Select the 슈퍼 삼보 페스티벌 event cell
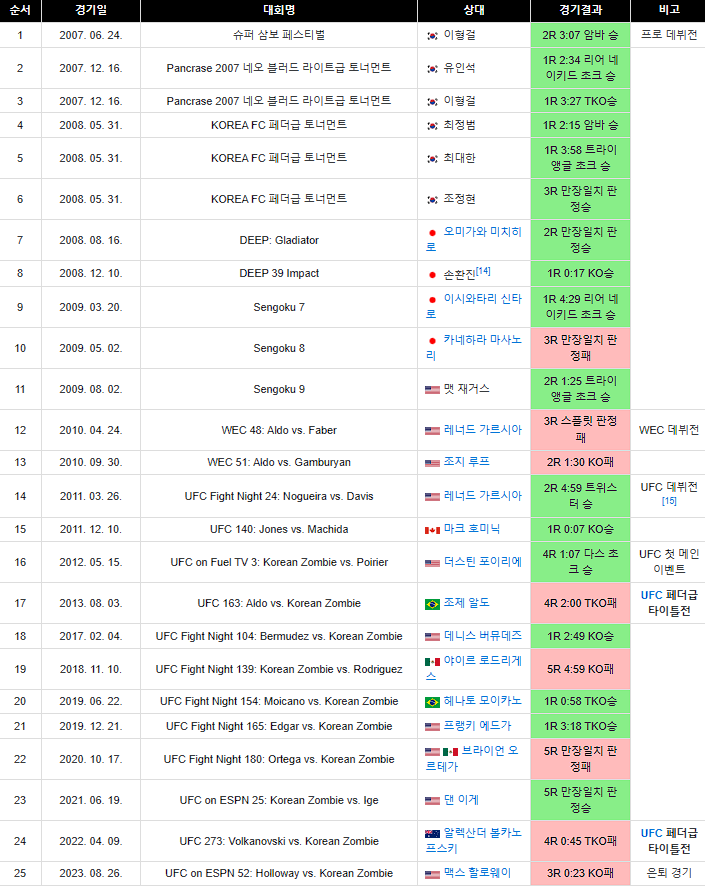The height and width of the screenshot is (886, 705). coord(279,35)
